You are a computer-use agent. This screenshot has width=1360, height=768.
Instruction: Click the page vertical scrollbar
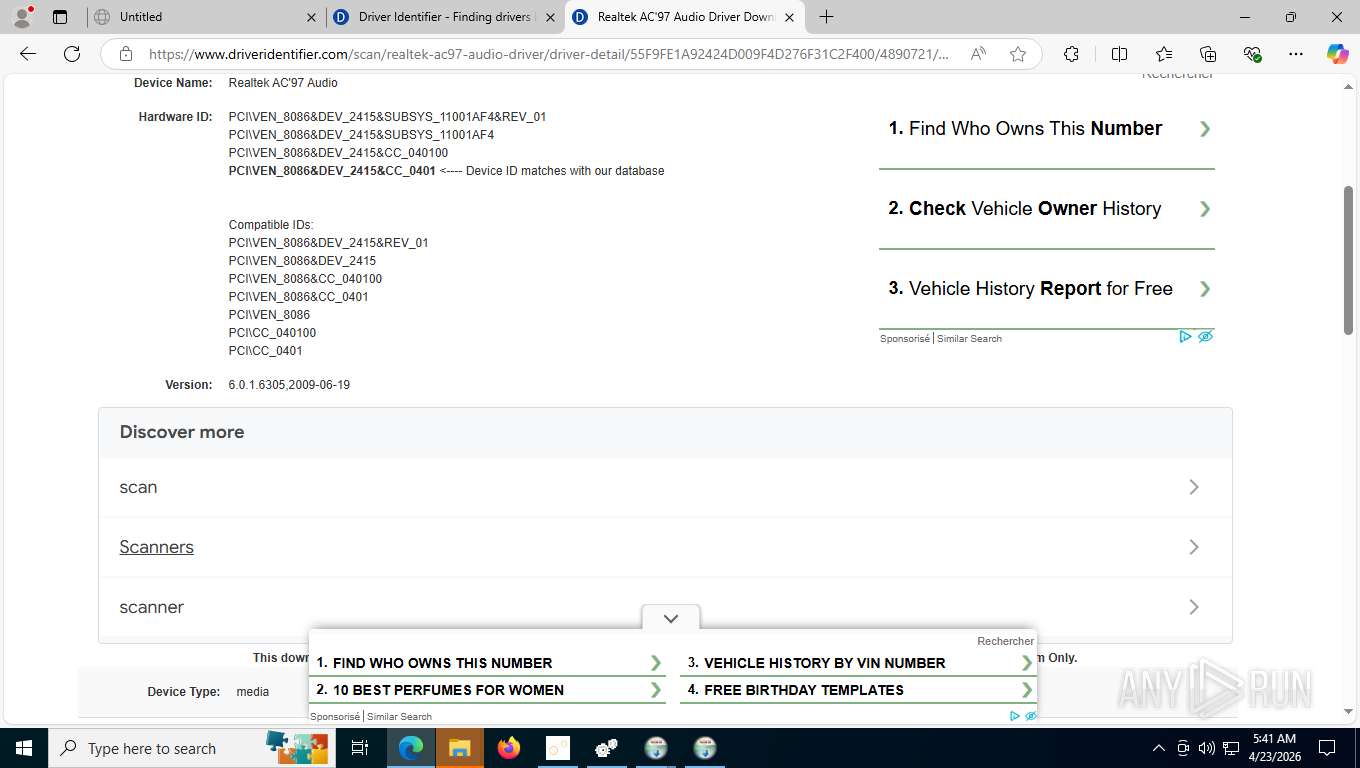point(1349,260)
